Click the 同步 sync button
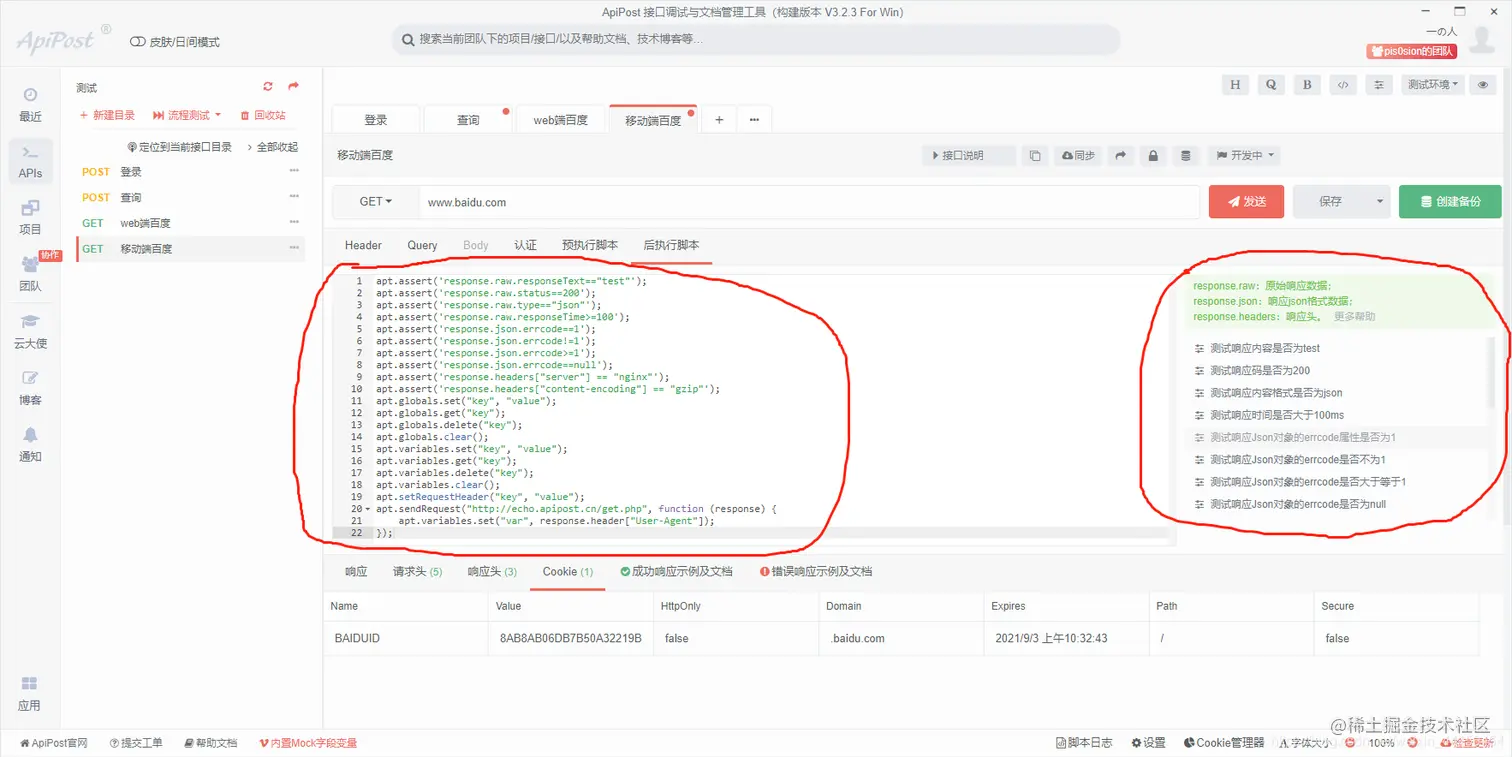The height and width of the screenshot is (757, 1512). coord(1078,156)
